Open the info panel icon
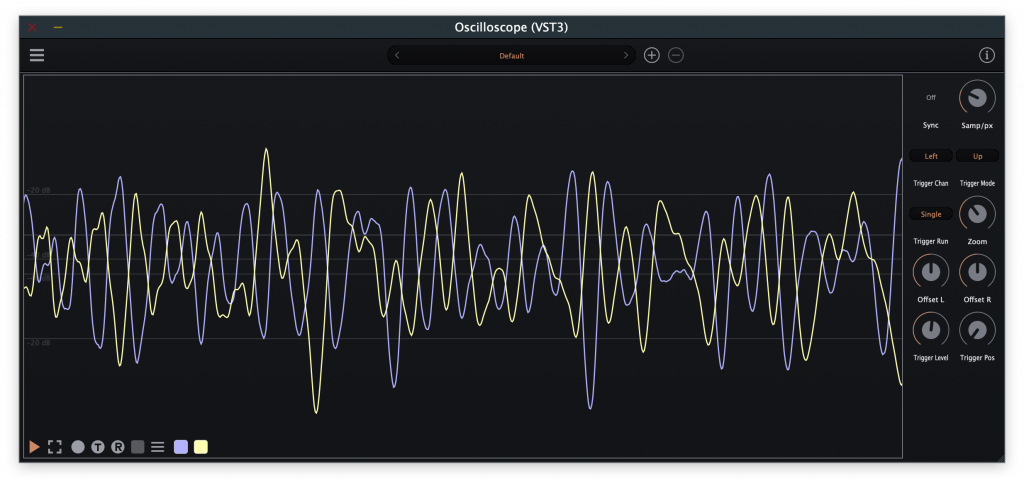 (x=987, y=55)
